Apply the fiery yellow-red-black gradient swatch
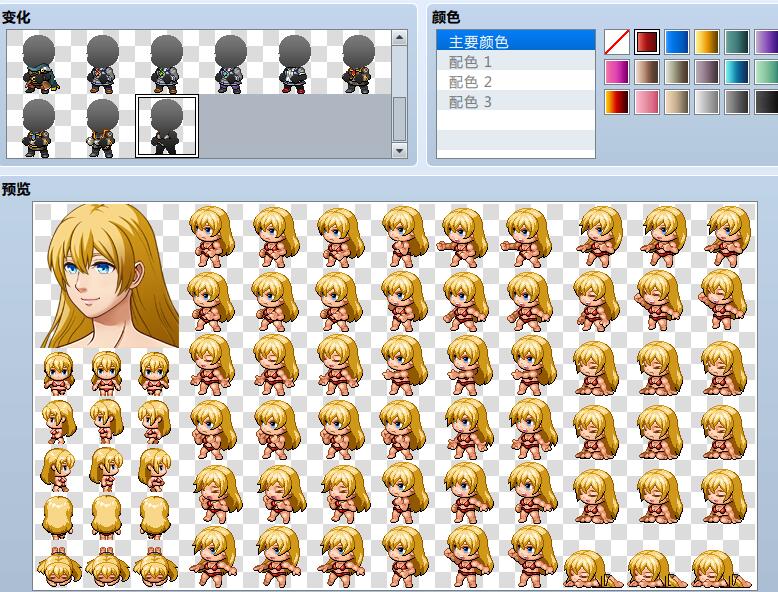Image resolution: width=778 pixels, height=592 pixels. pyautogui.click(x=617, y=101)
